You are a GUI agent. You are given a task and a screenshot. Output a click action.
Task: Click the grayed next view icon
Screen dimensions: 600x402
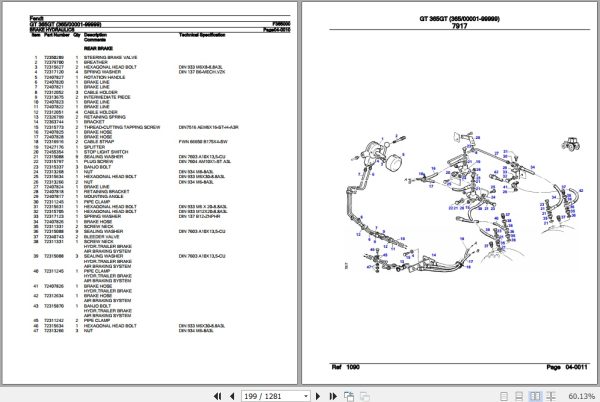click(365, 396)
